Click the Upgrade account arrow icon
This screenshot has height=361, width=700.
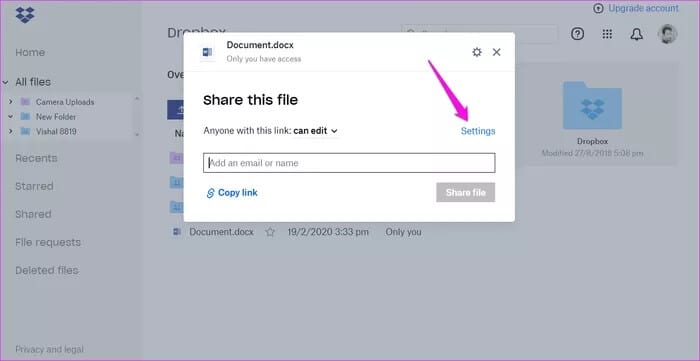(x=599, y=8)
